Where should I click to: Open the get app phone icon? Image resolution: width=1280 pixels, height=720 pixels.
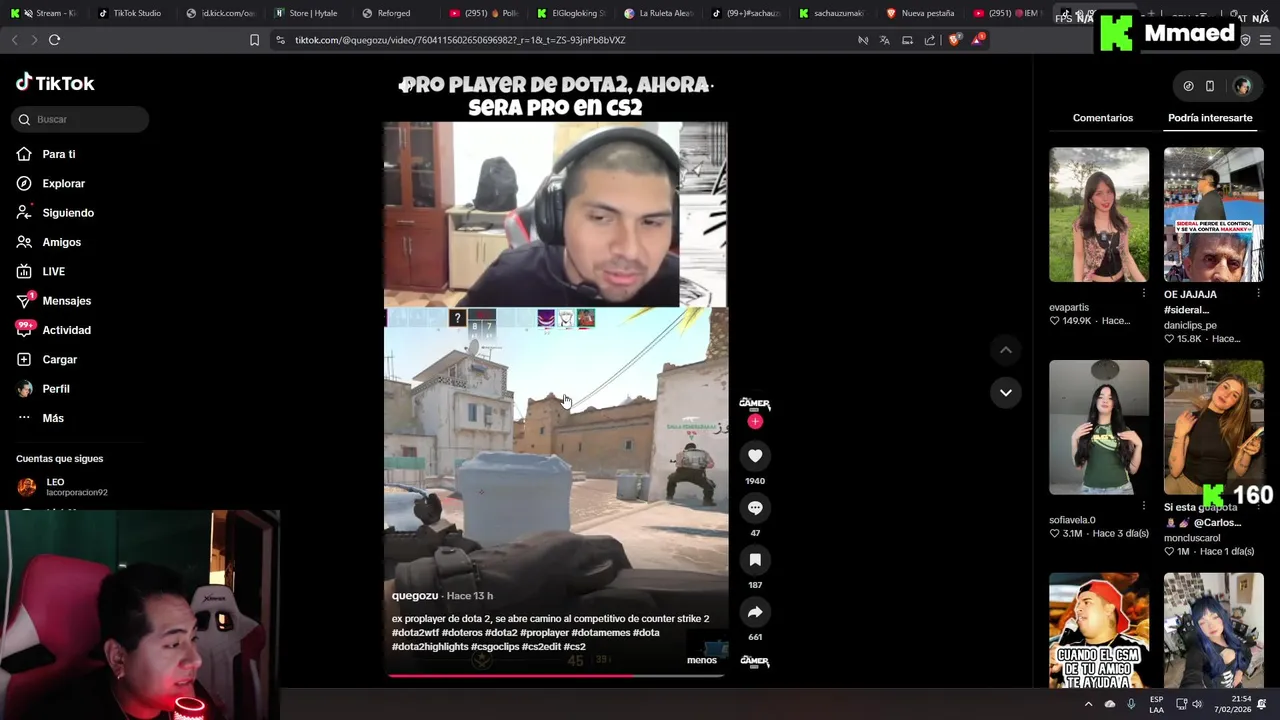pos(1210,86)
